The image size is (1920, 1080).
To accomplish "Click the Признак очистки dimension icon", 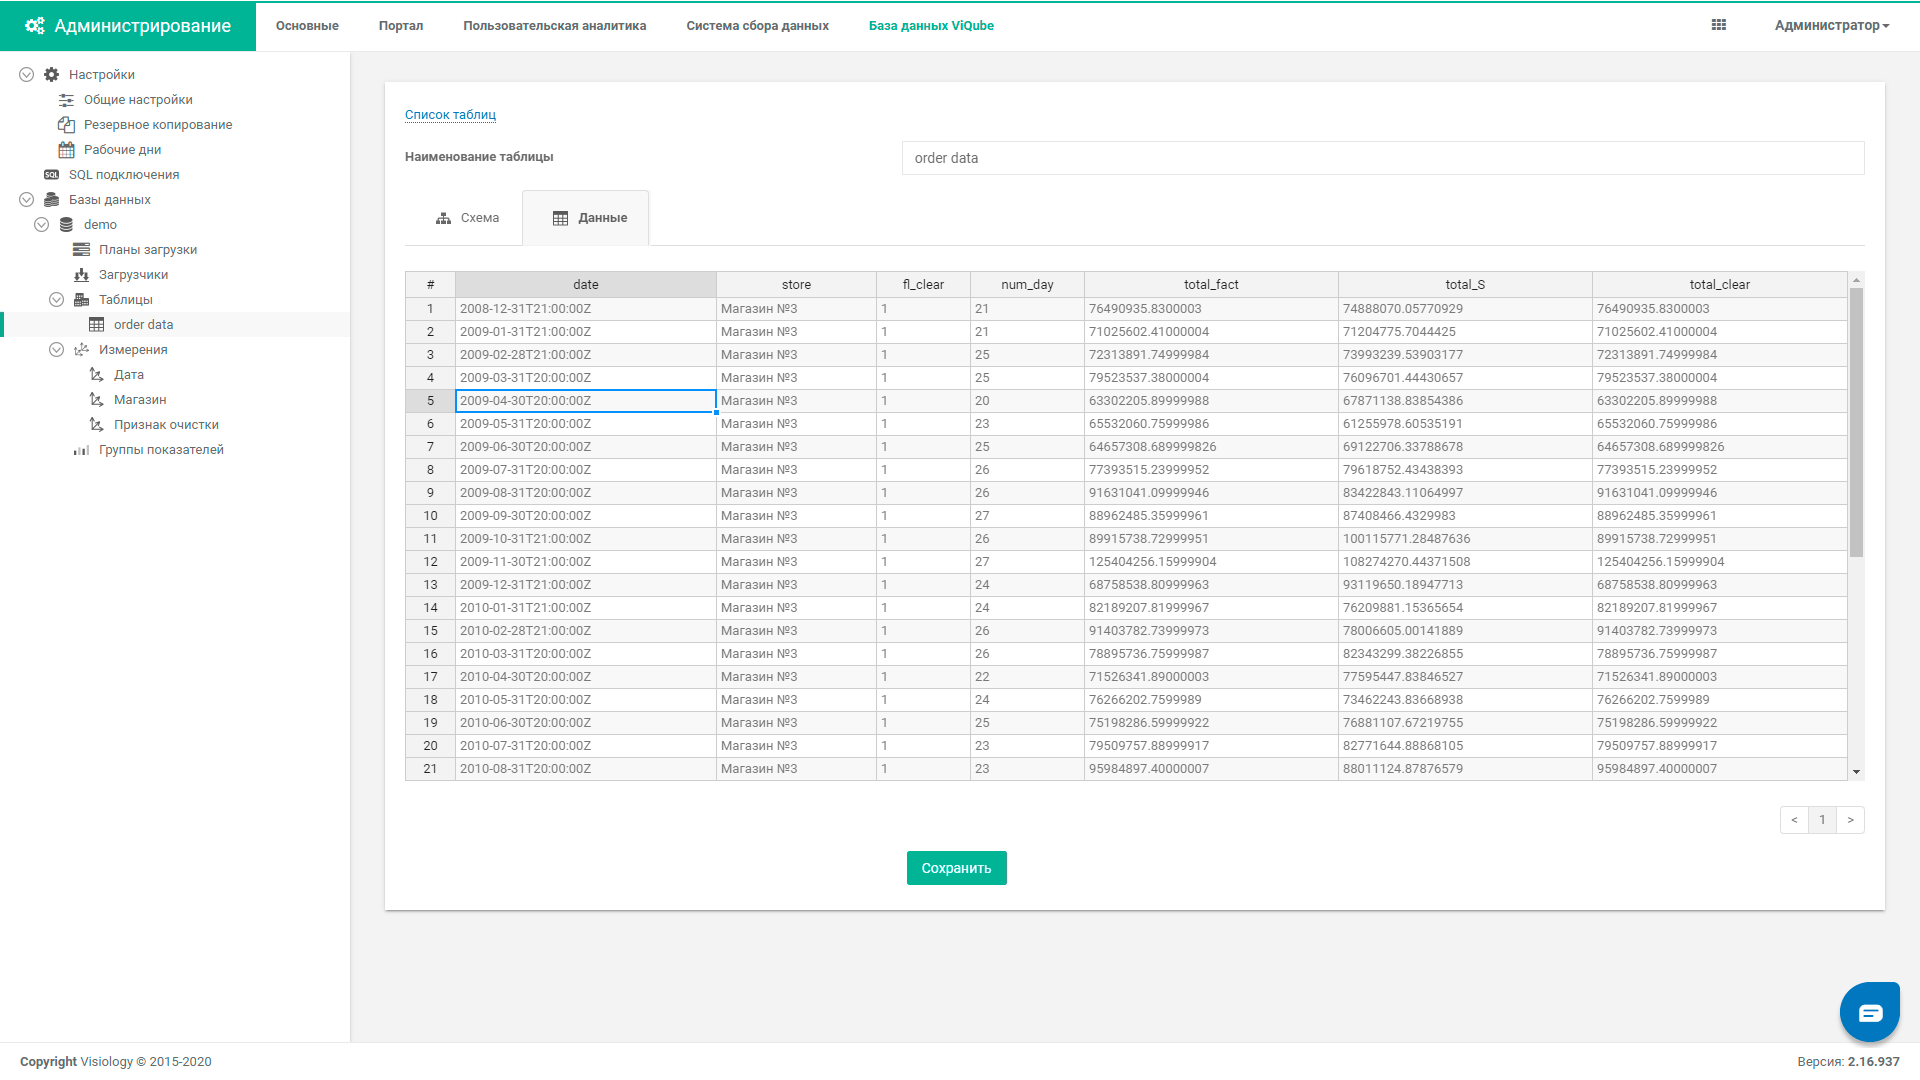I will pos(97,425).
